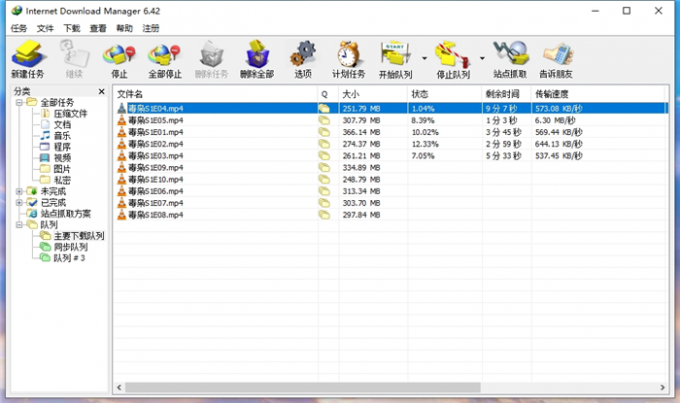The image size is (680, 403).
Task: Select the 毒枭S1E08.mp4 download row
Action: coord(391,215)
